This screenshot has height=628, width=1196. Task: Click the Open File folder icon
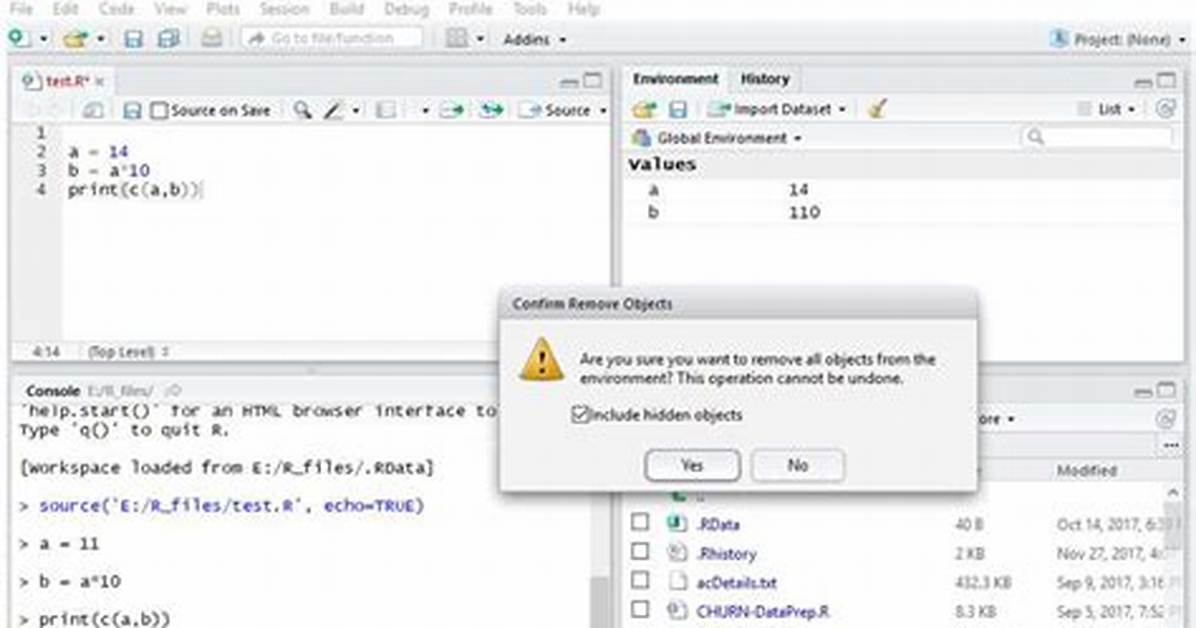pyautogui.click(x=76, y=38)
